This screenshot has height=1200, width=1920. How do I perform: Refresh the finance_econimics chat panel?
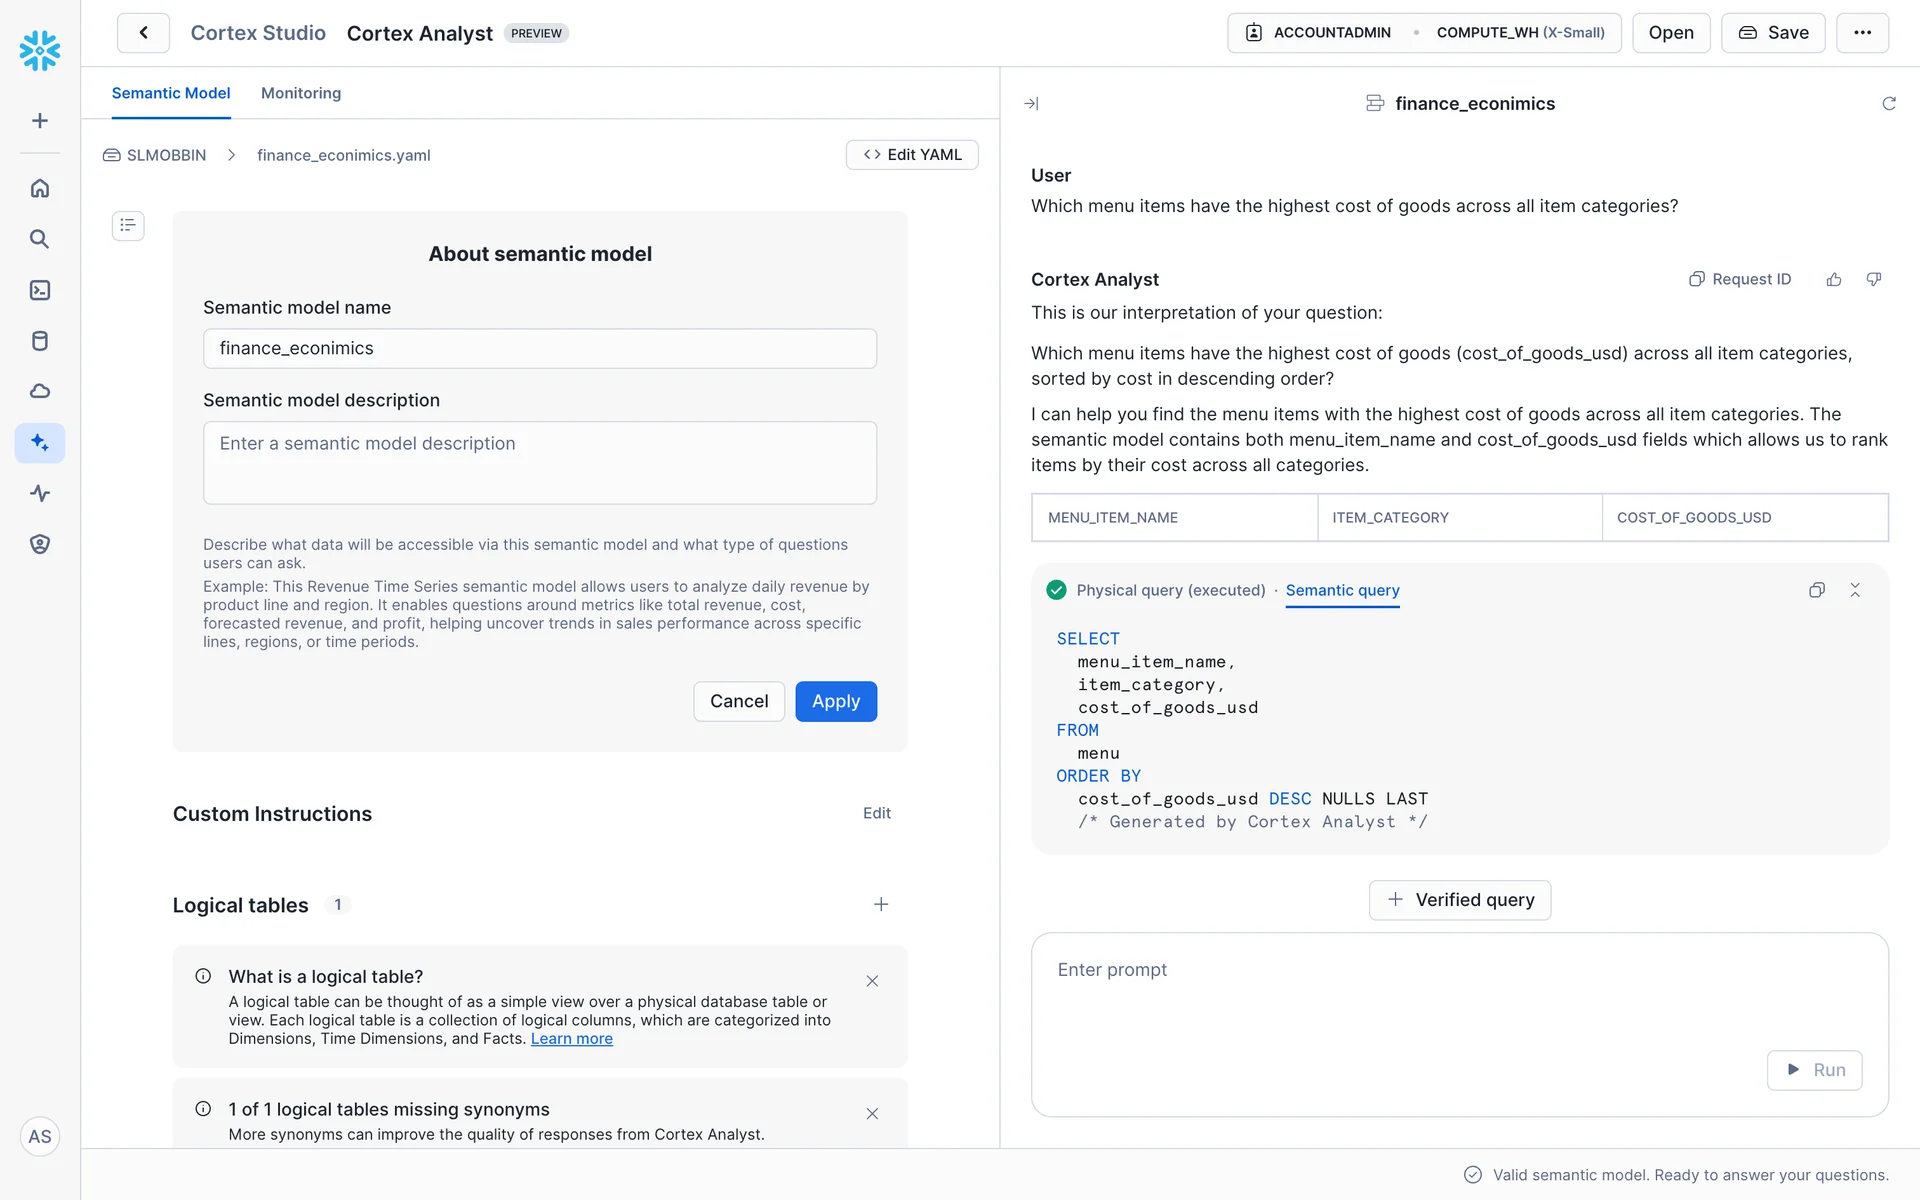point(1888,104)
